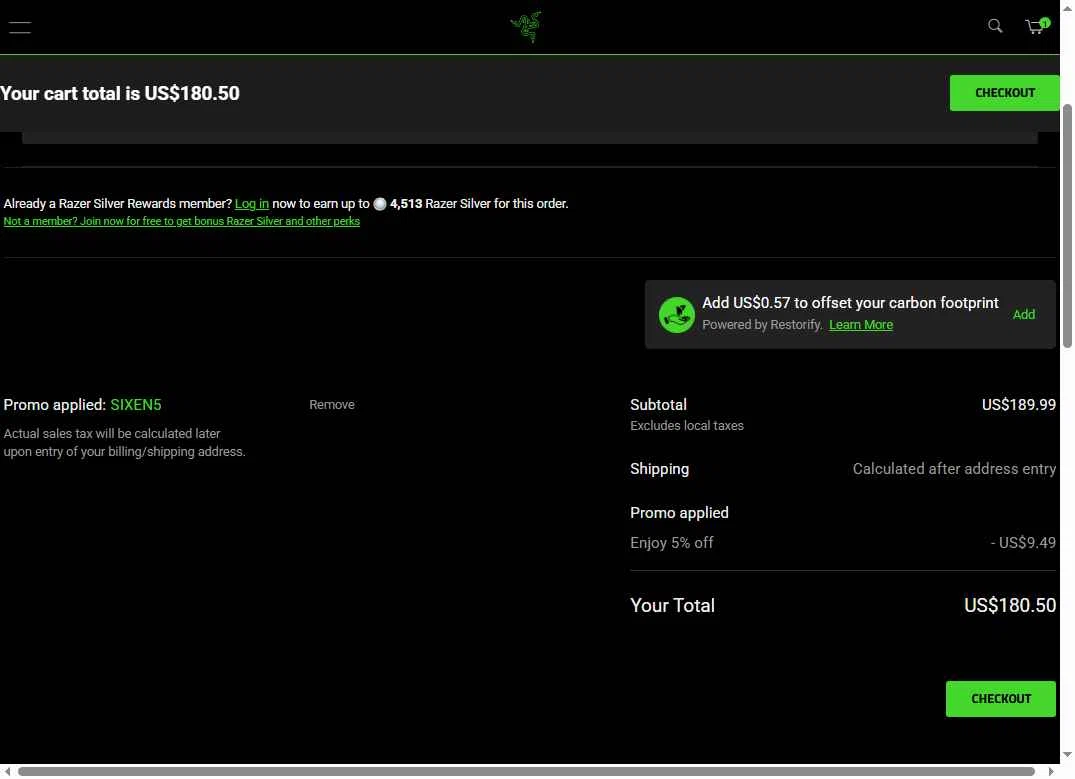Follow the Log in link
1075x779 pixels.
(252, 204)
